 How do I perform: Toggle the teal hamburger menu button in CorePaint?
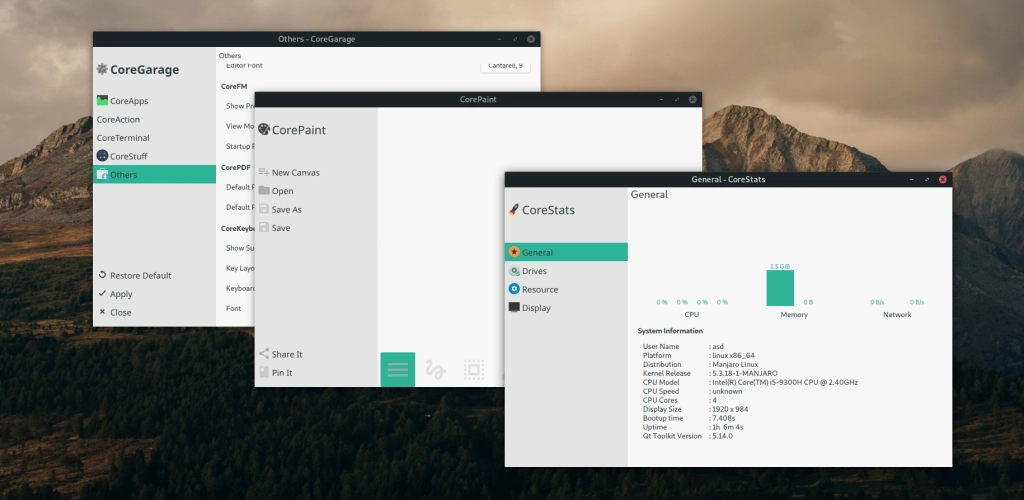coord(397,370)
